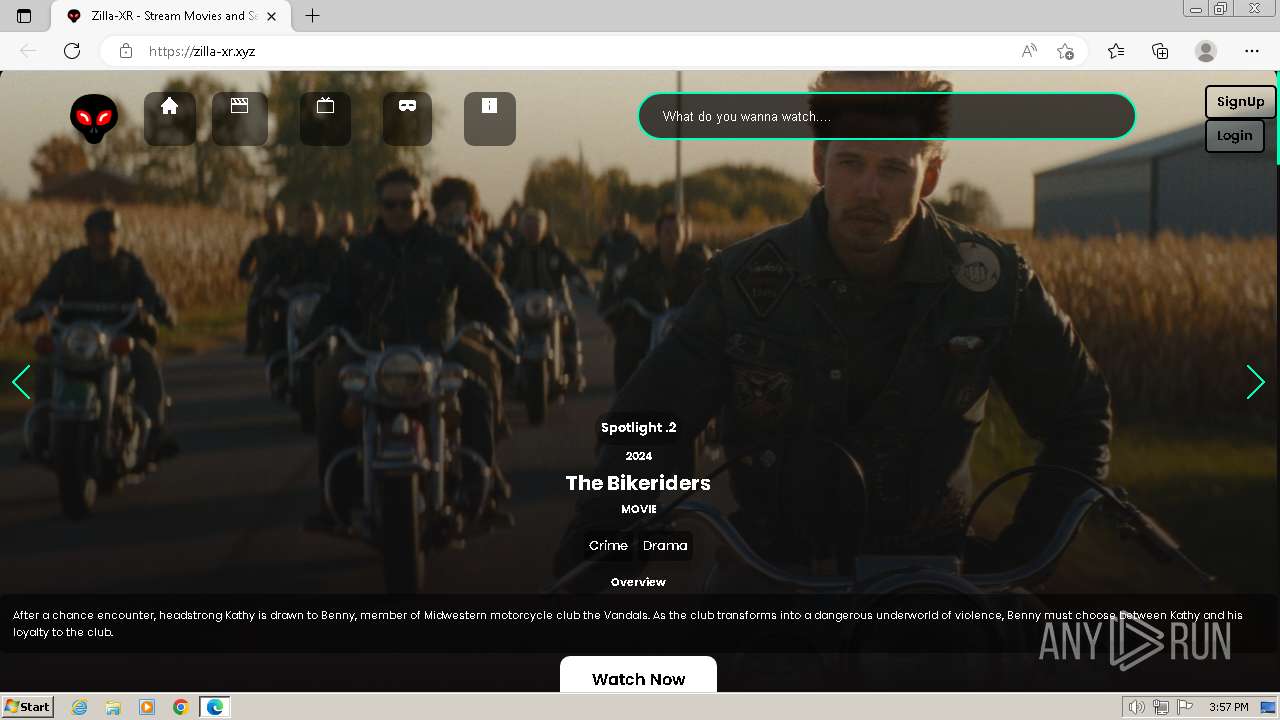Screen dimensions: 1280x720
Task: Open Read aloud icon in address bar
Action: coord(1029,51)
